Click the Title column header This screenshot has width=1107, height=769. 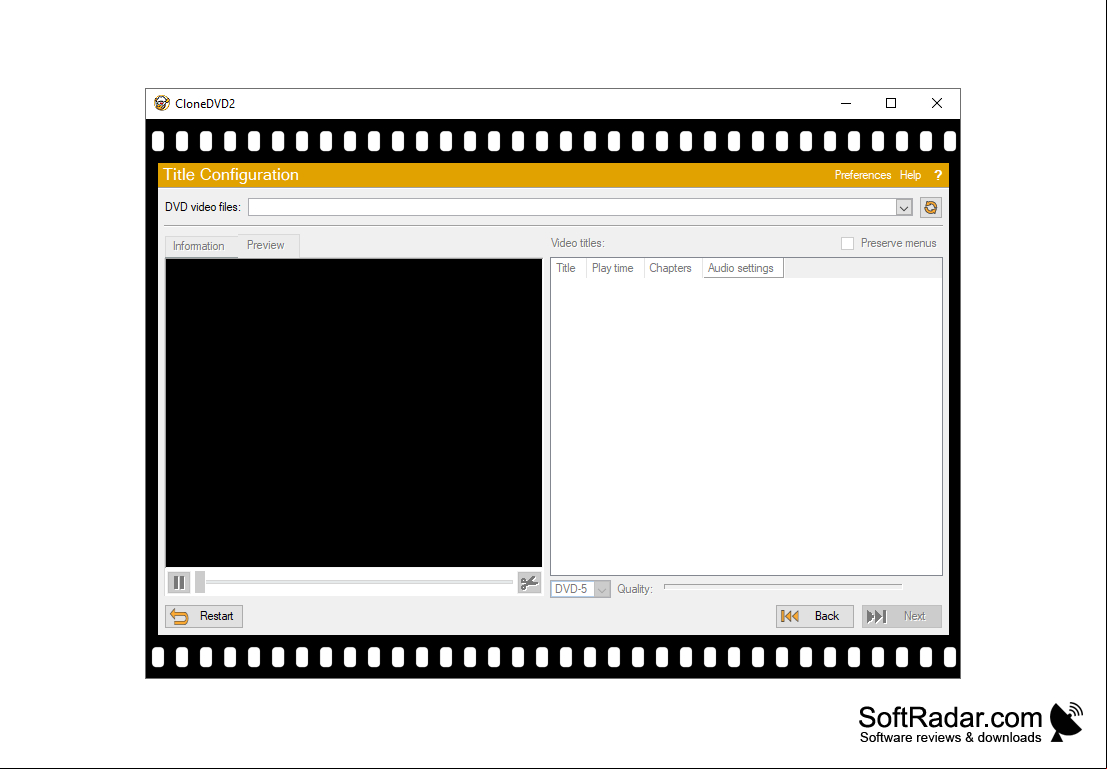(x=566, y=268)
